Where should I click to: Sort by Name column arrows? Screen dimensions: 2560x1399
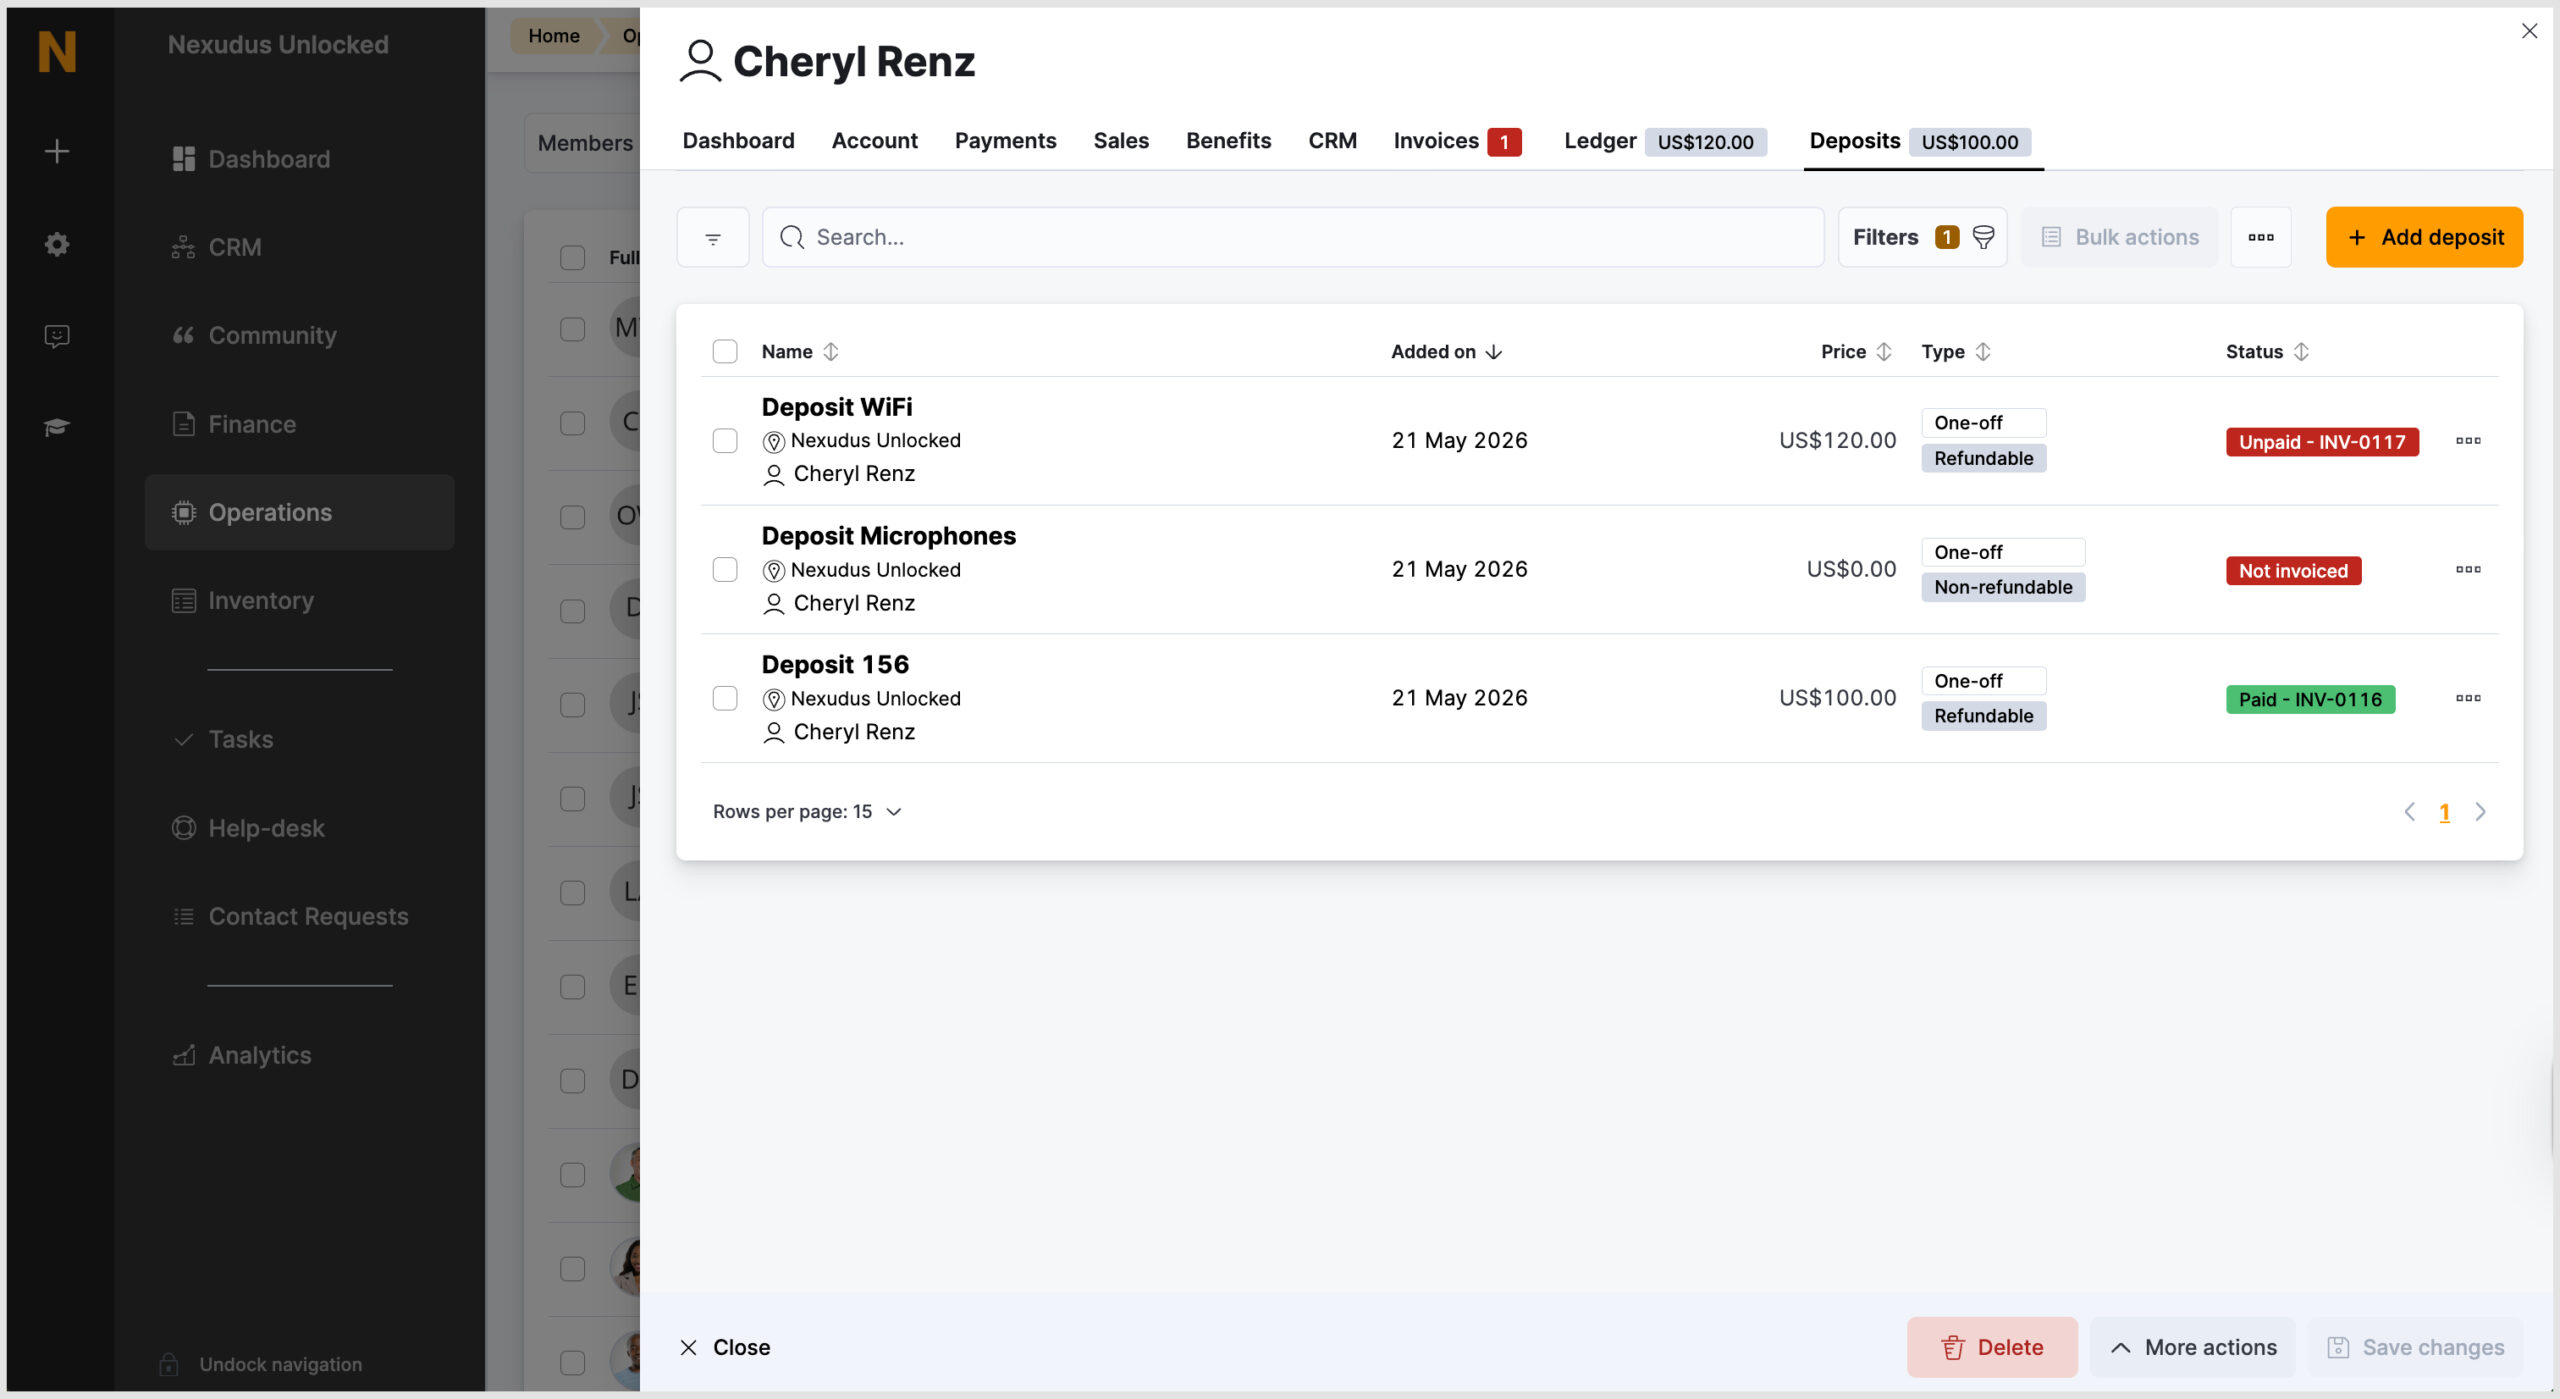[831, 352]
